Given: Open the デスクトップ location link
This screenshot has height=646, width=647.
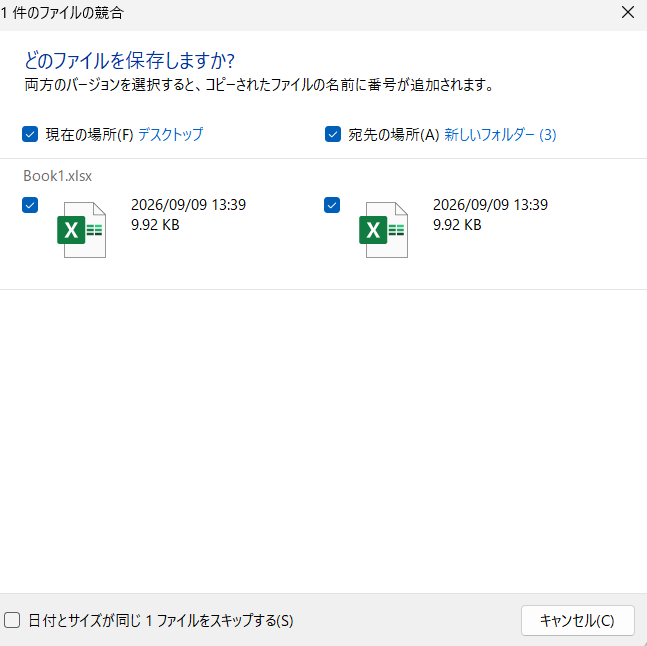Looking at the screenshot, I should tap(170, 134).
